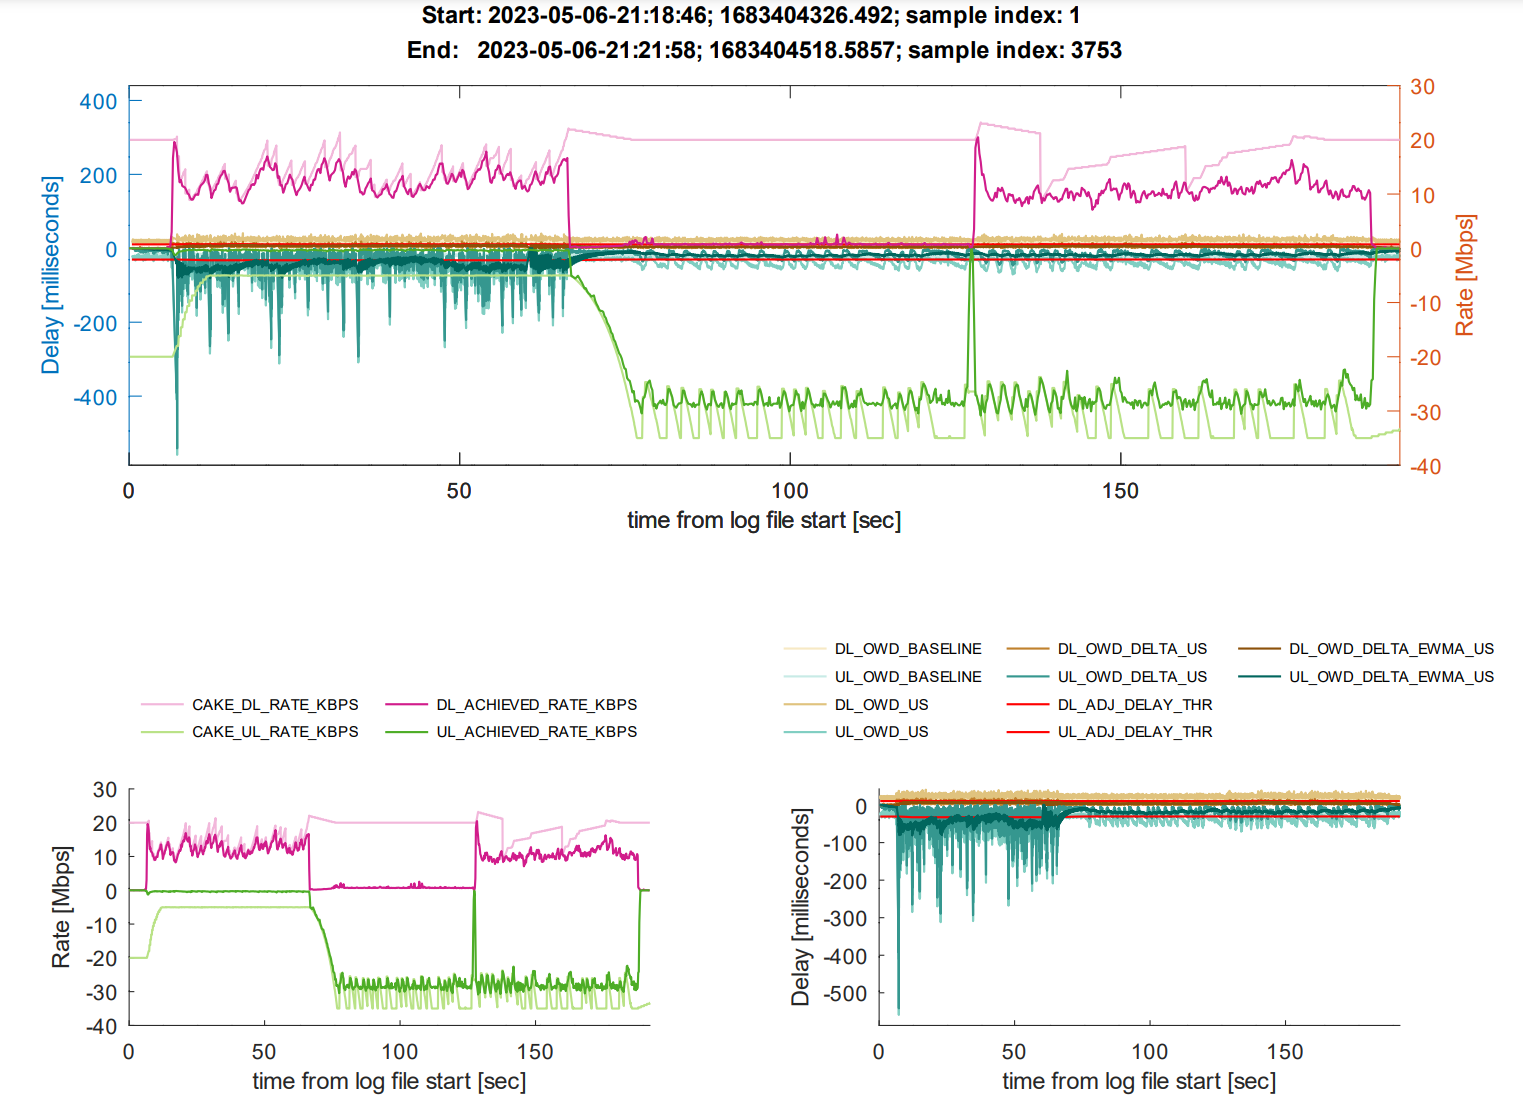
Task: Click the pink line sample beside CAKE_DL_RATE_KBPS
Action: (162, 705)
